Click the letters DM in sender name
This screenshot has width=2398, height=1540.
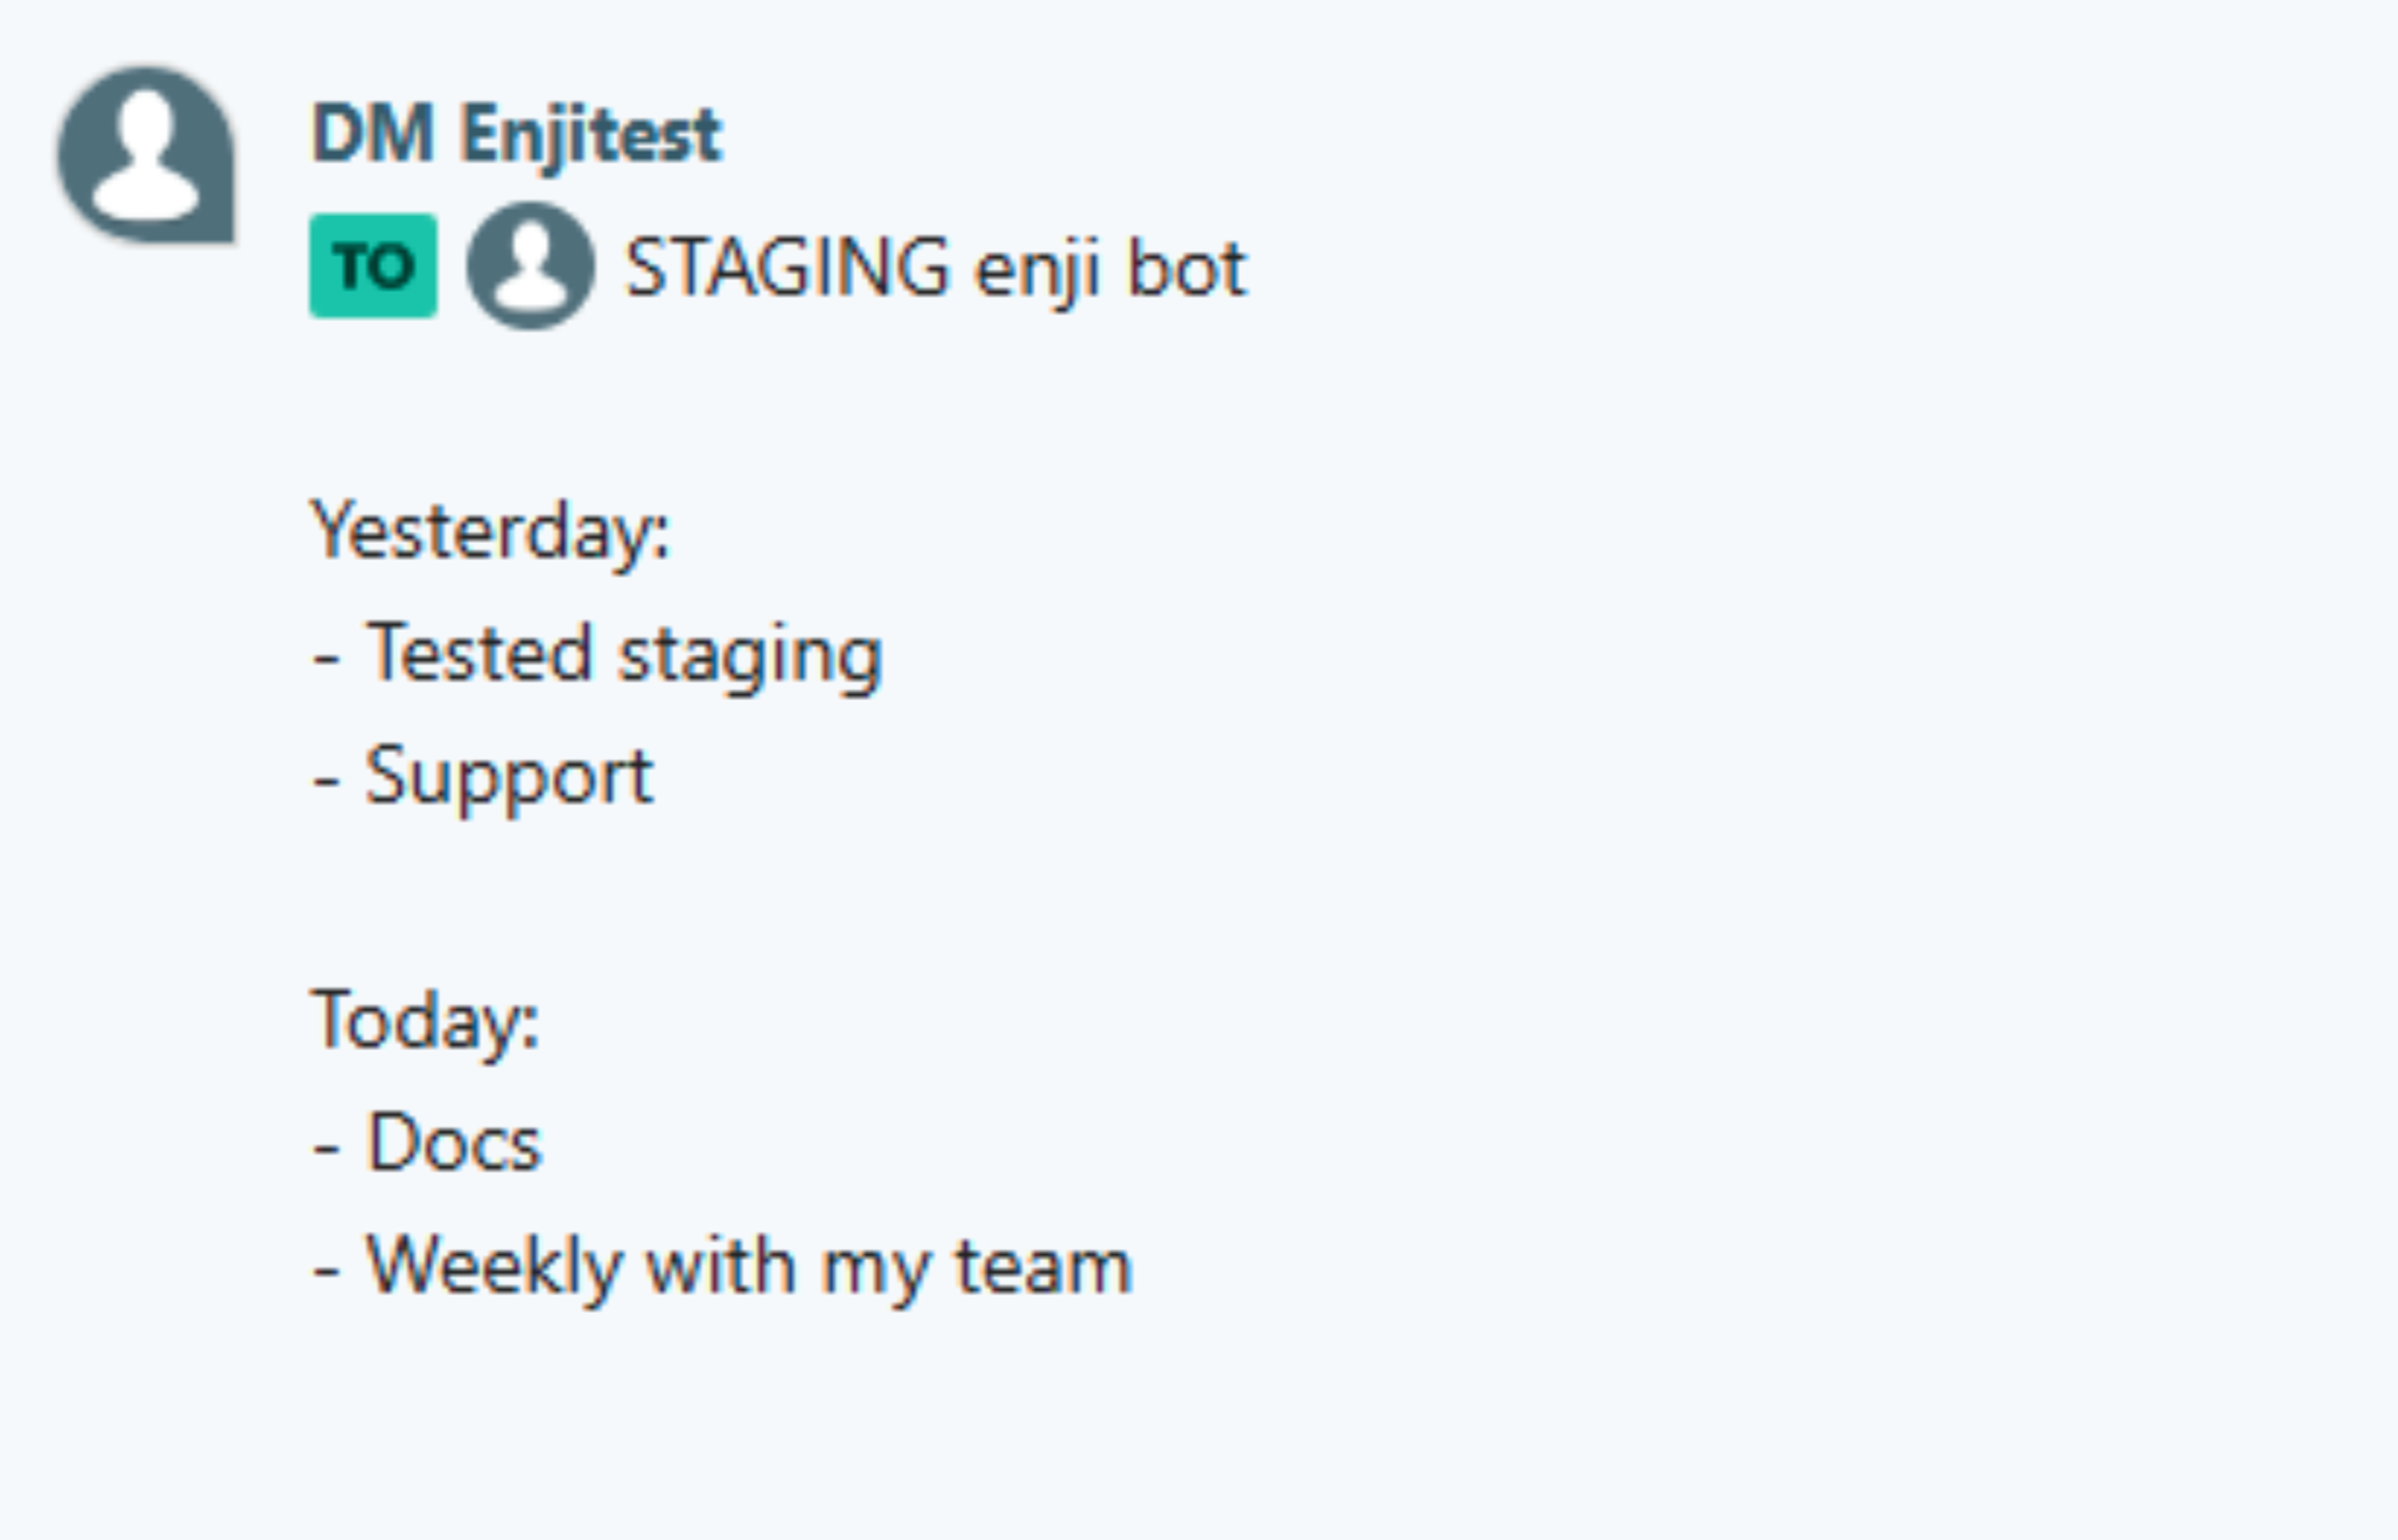pyautogui.click(x=373, y=133)
